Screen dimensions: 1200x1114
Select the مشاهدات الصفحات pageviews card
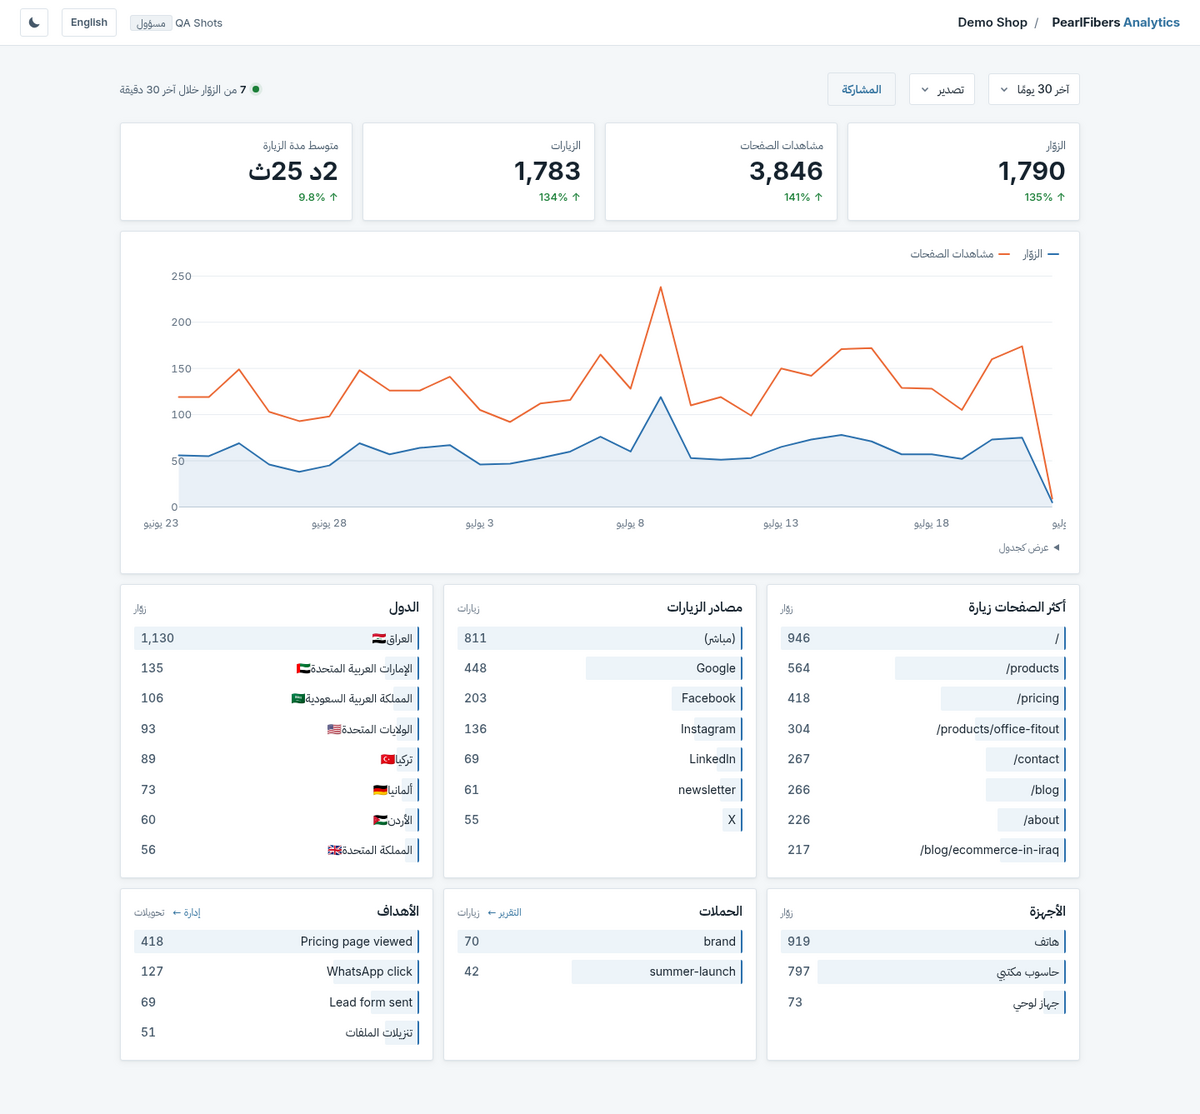click(x=721, y=172)
